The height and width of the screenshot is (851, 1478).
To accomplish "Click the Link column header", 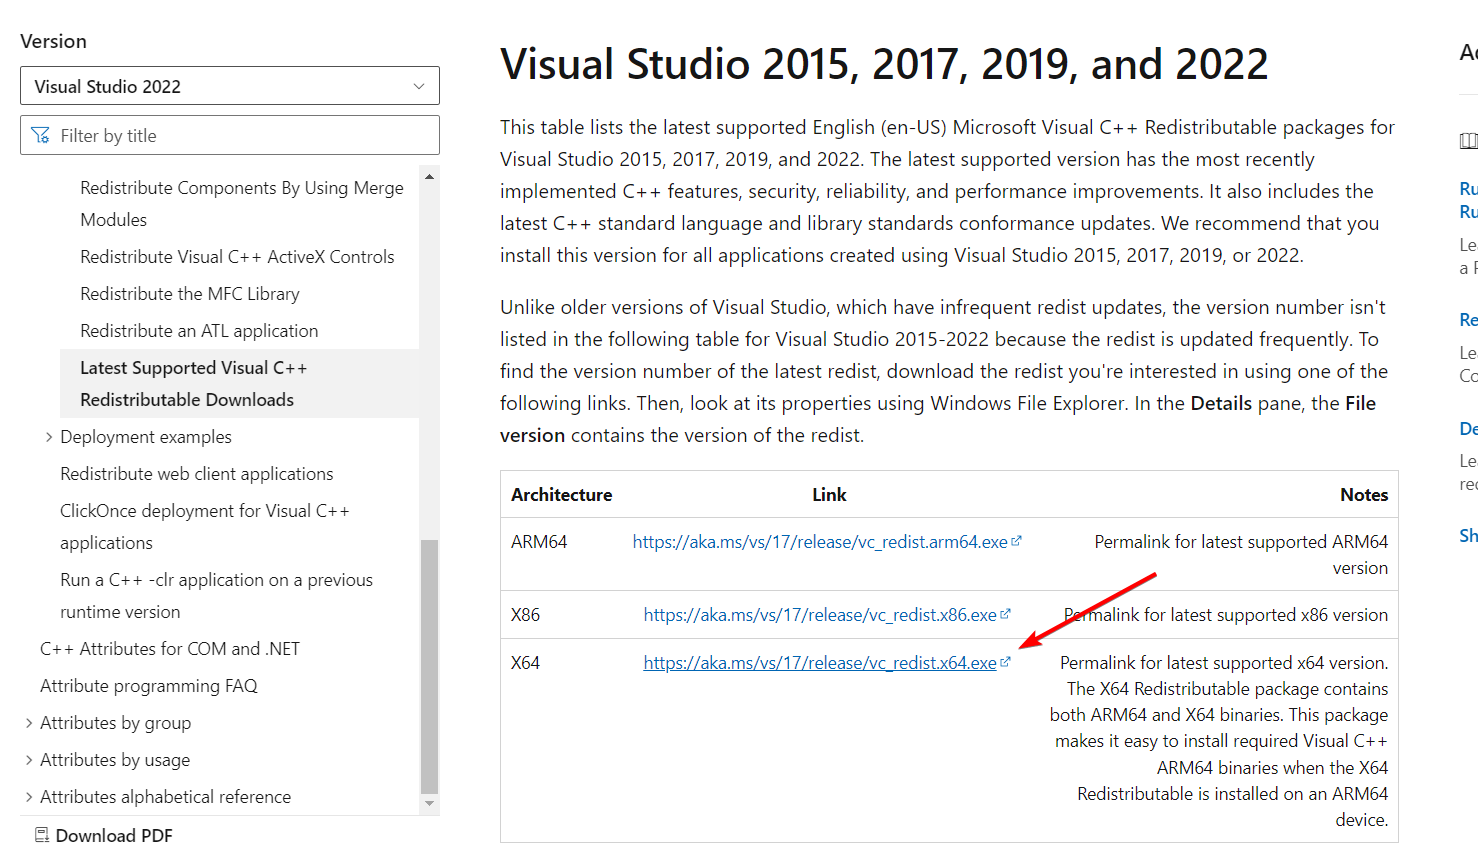I will click(829, 495).
